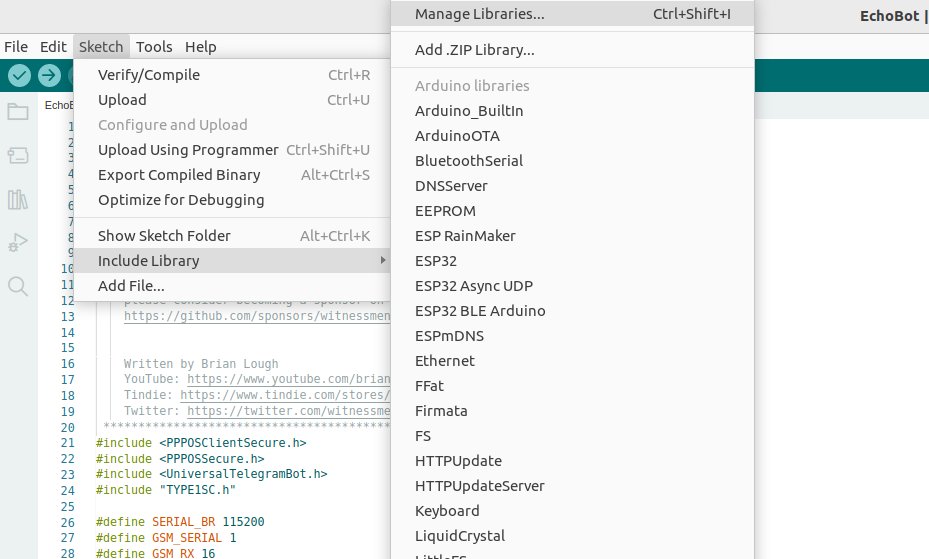Select Add .ZIP Library...

click(572, 50)
